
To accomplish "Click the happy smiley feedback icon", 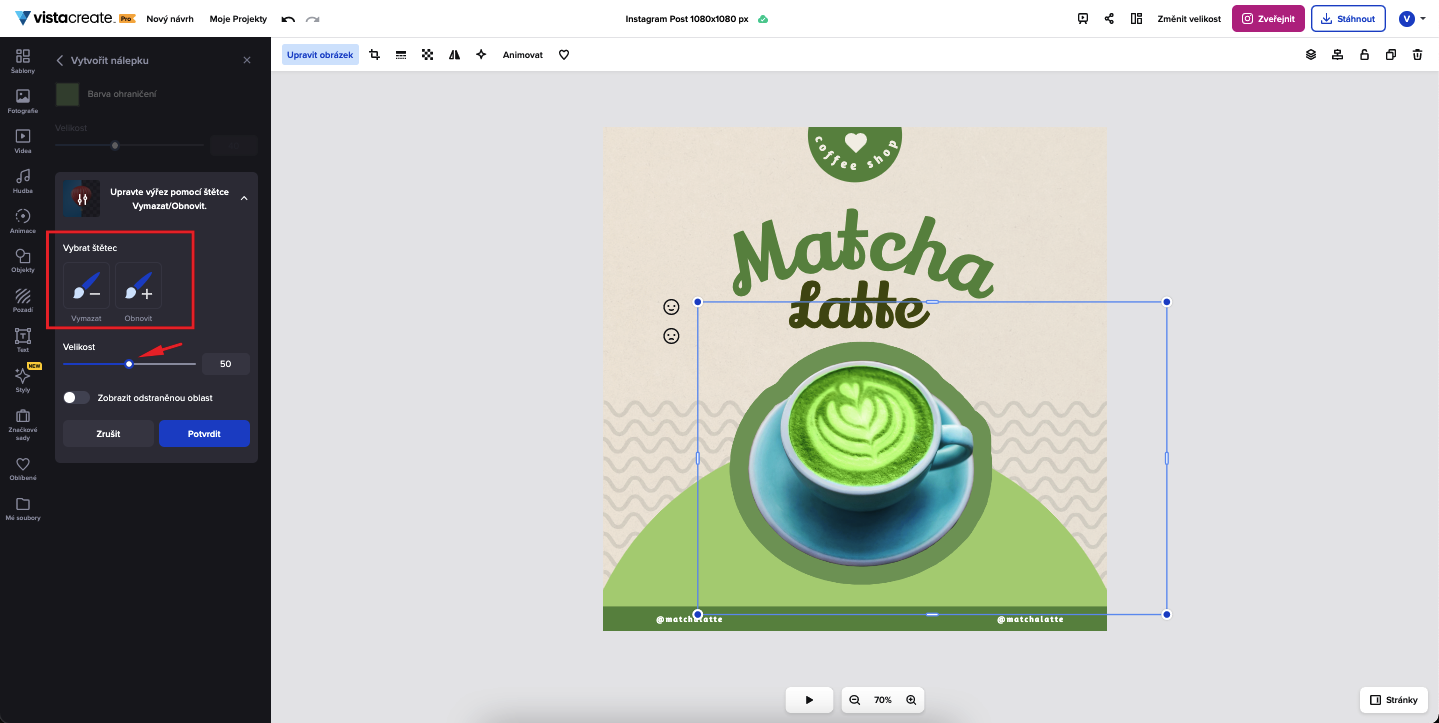I will 672,307.
